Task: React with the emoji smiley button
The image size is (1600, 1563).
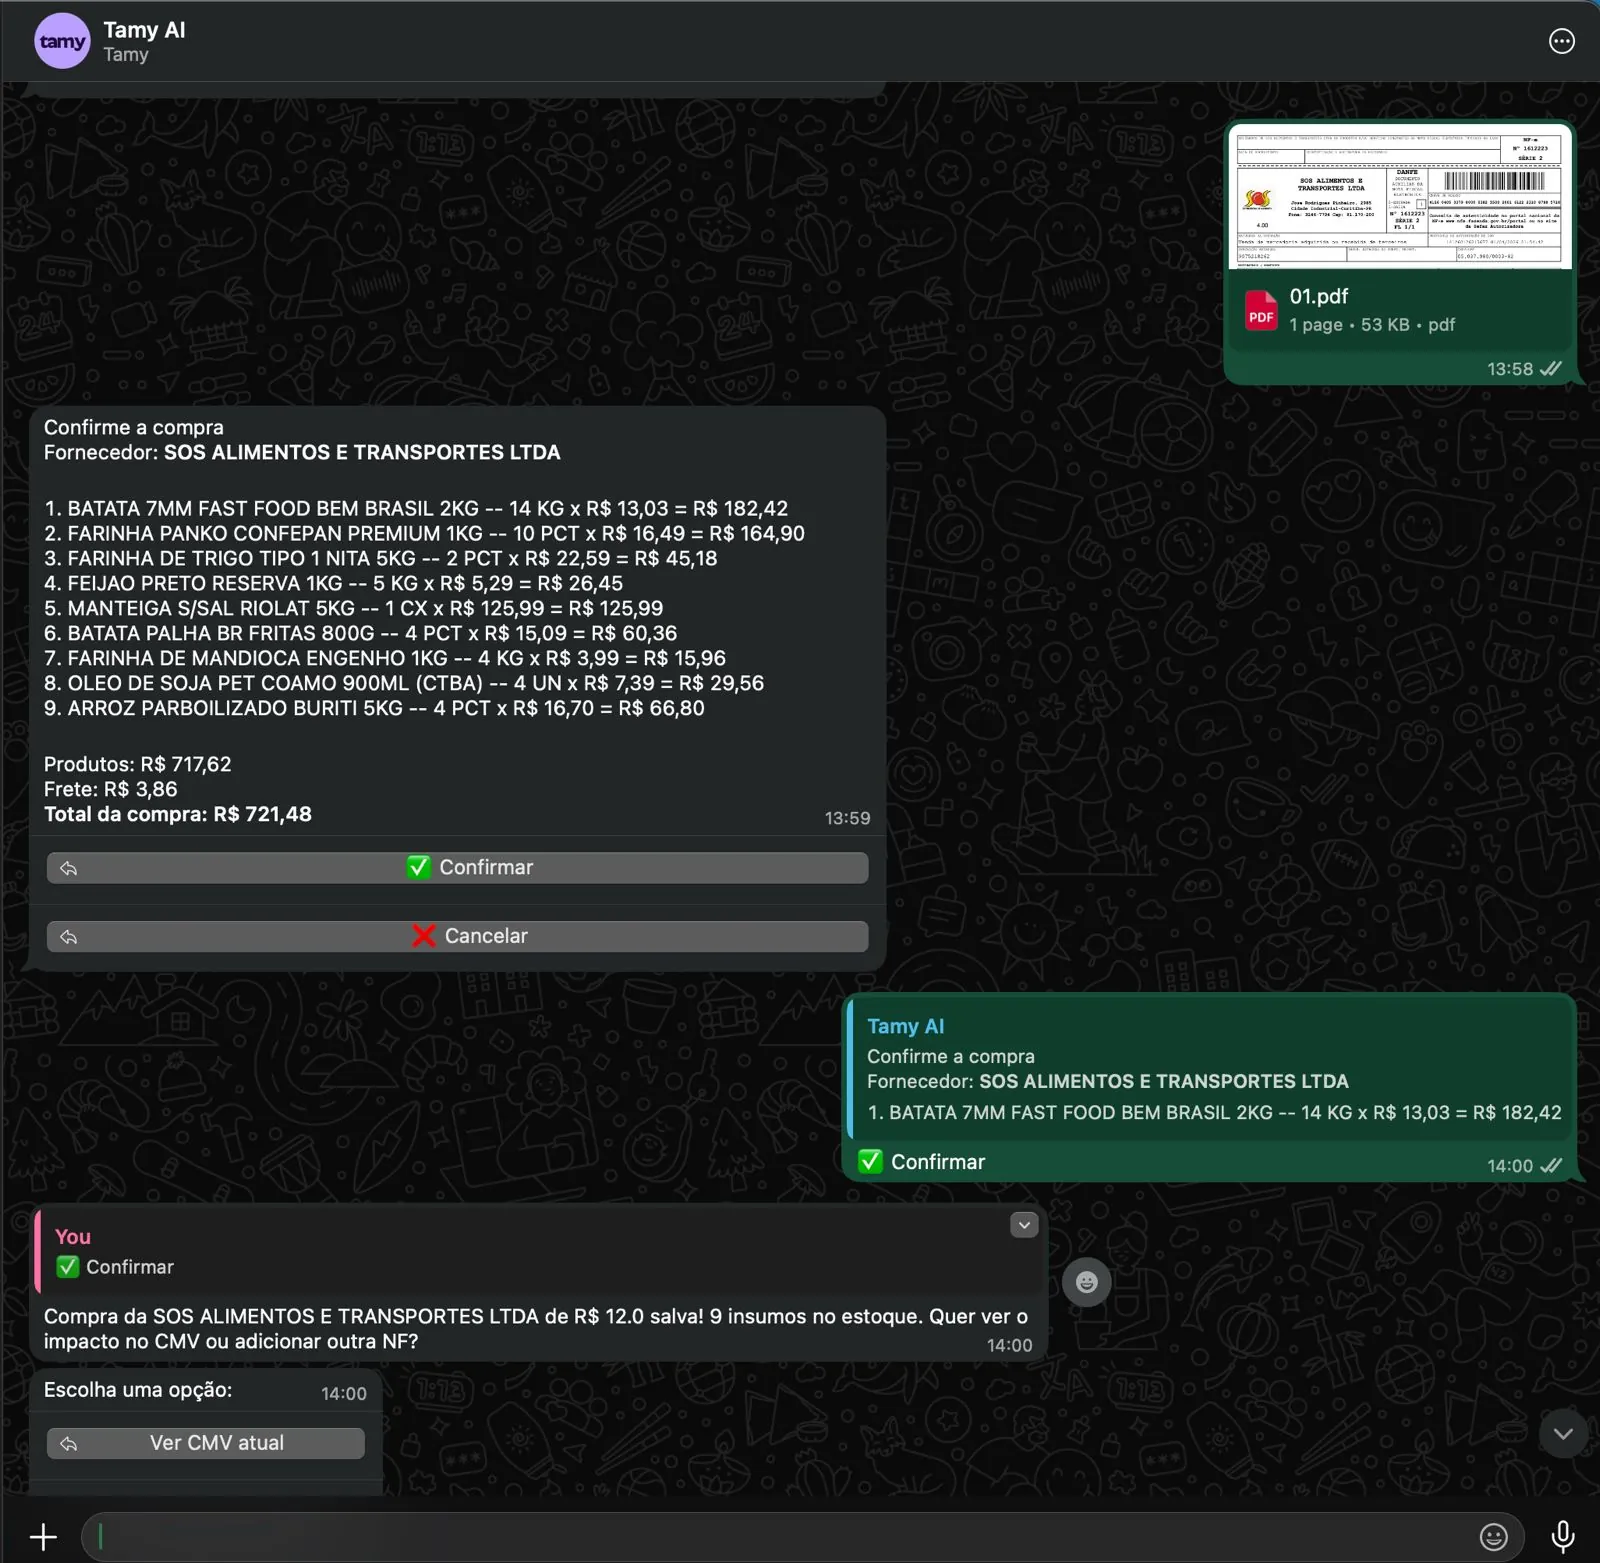Action: pyautogui.click(x=1087, y=1282)
